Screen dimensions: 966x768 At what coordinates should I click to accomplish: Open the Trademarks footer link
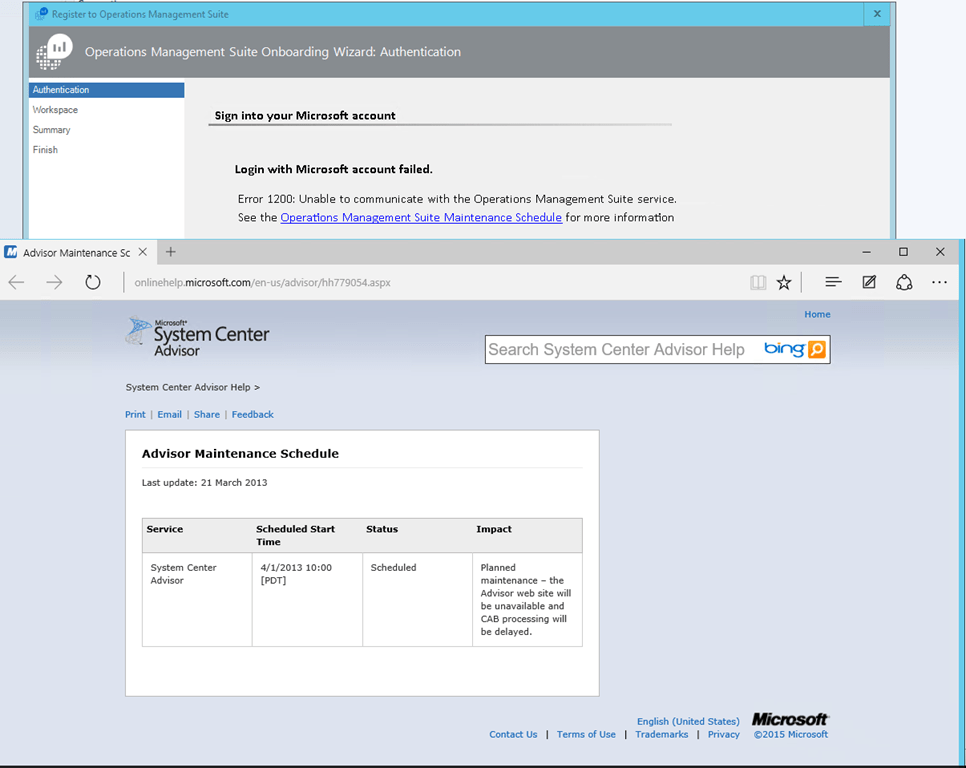[x=662, y=734]
